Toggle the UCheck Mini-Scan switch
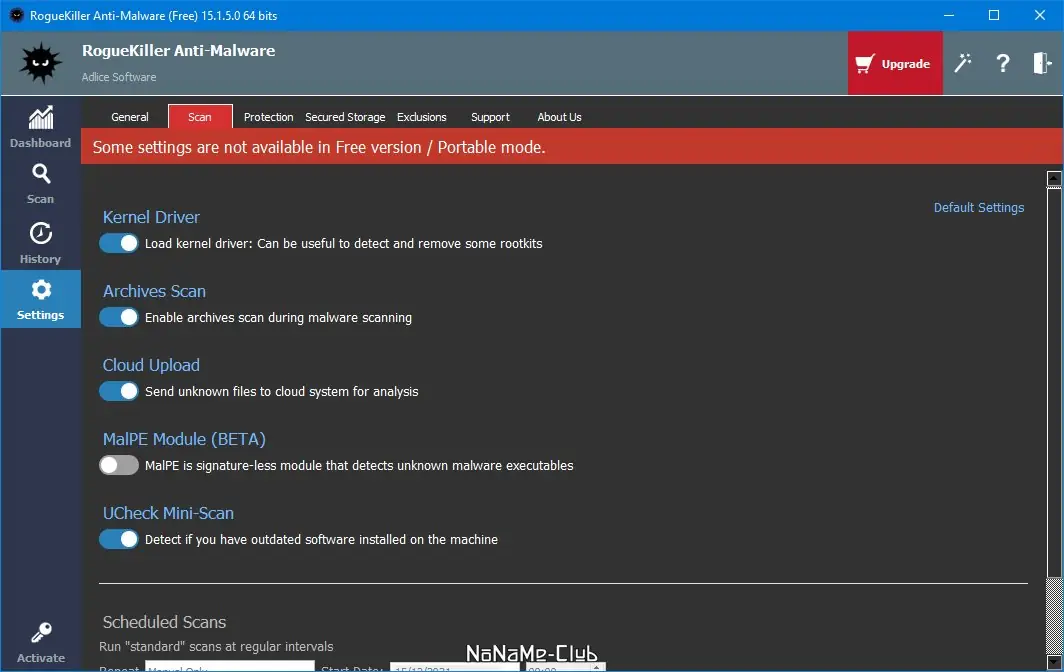This screenshot has height=672, width=1064. coord(119,539)
